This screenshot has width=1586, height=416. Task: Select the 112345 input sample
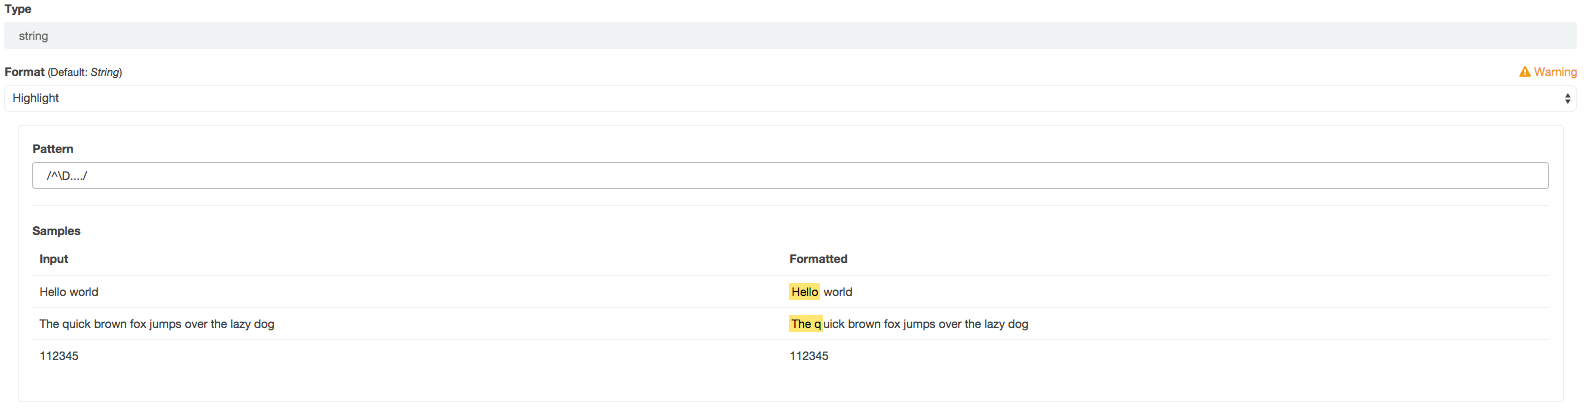(59, 356)
